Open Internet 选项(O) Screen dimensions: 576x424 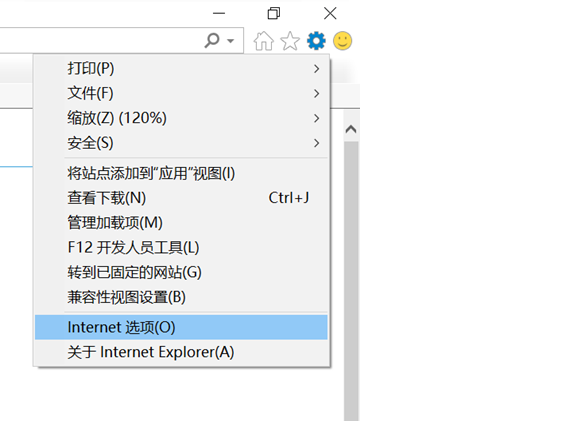(x=181, y=327)
